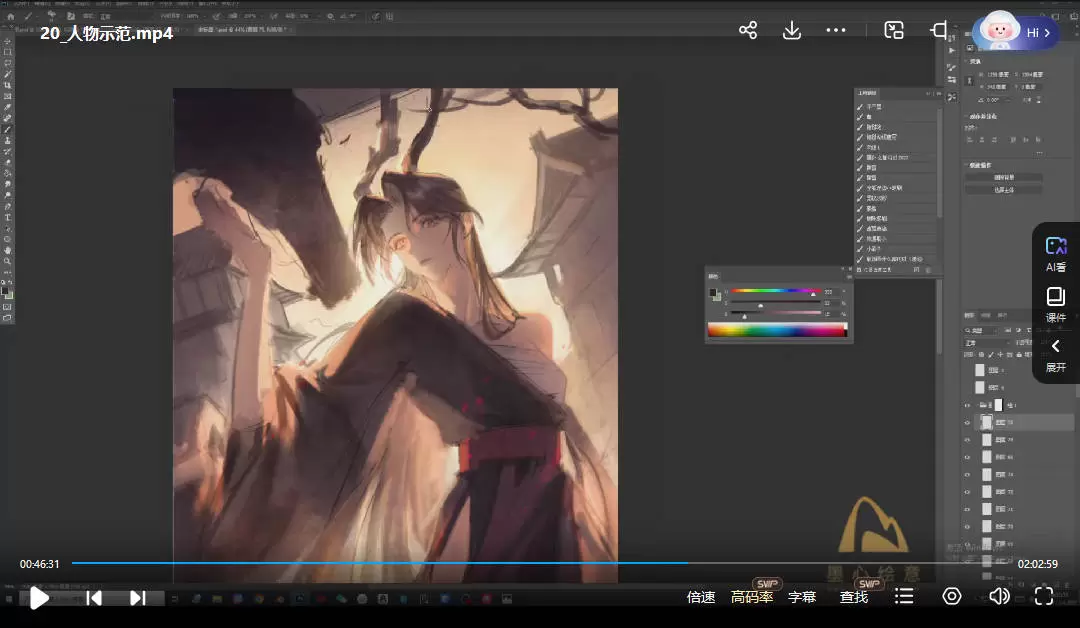
Task: Expand the group layer folder arrow
Action: [976, 406]
